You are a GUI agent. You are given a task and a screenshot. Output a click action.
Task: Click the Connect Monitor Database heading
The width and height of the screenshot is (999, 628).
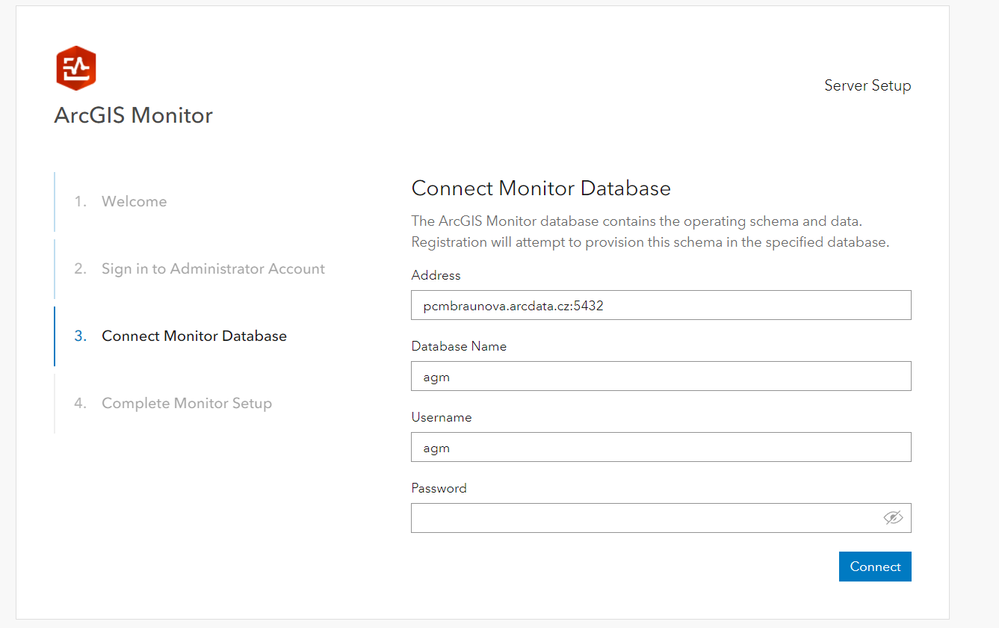point(541,188)
